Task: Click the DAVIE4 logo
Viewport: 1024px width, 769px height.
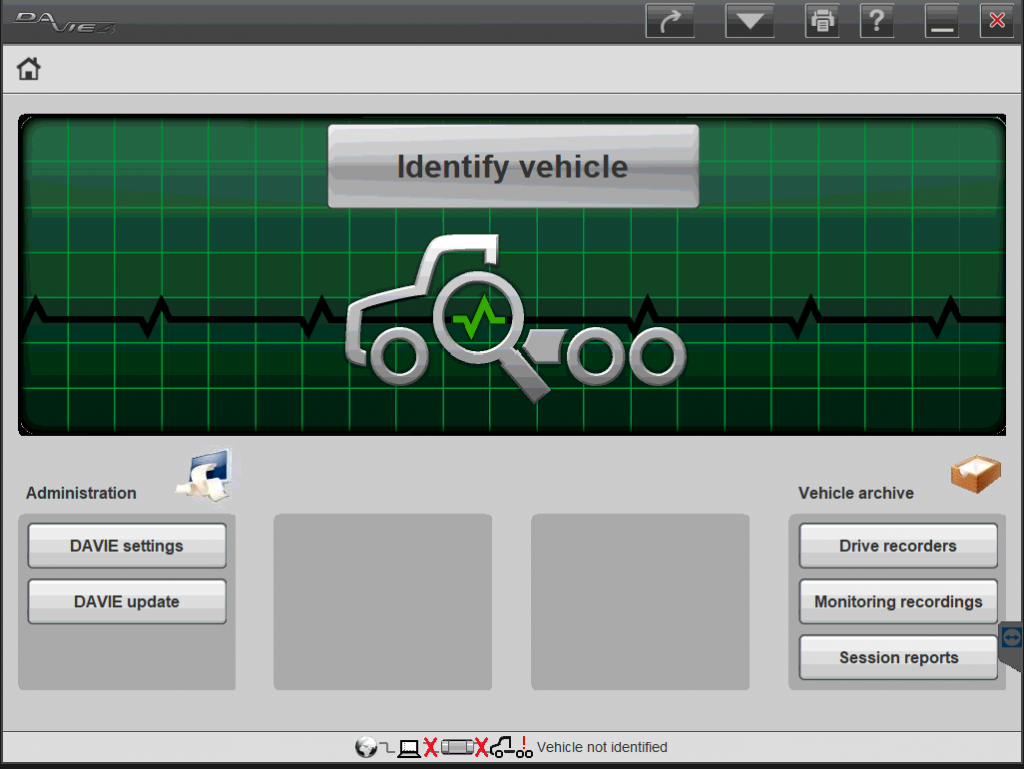Action: [x=65, y=22]
